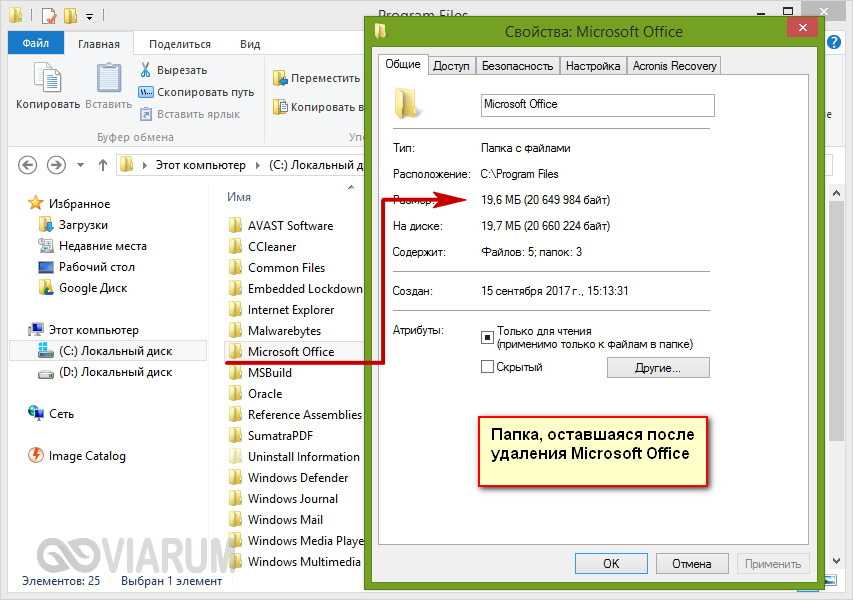Toggle Read-only (Только для чтения) checkbox
853x600 pixels.
[487, 337]
